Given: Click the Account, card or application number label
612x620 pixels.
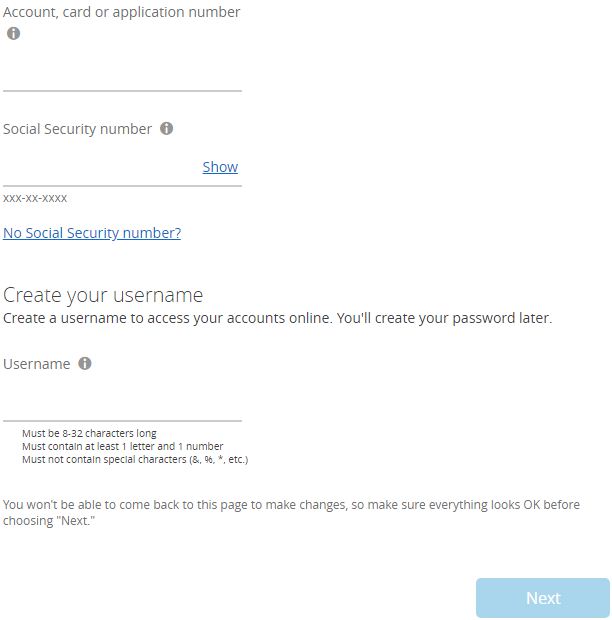Looking at the screenshot, I should pyautogui.click(x=121, y=12).
